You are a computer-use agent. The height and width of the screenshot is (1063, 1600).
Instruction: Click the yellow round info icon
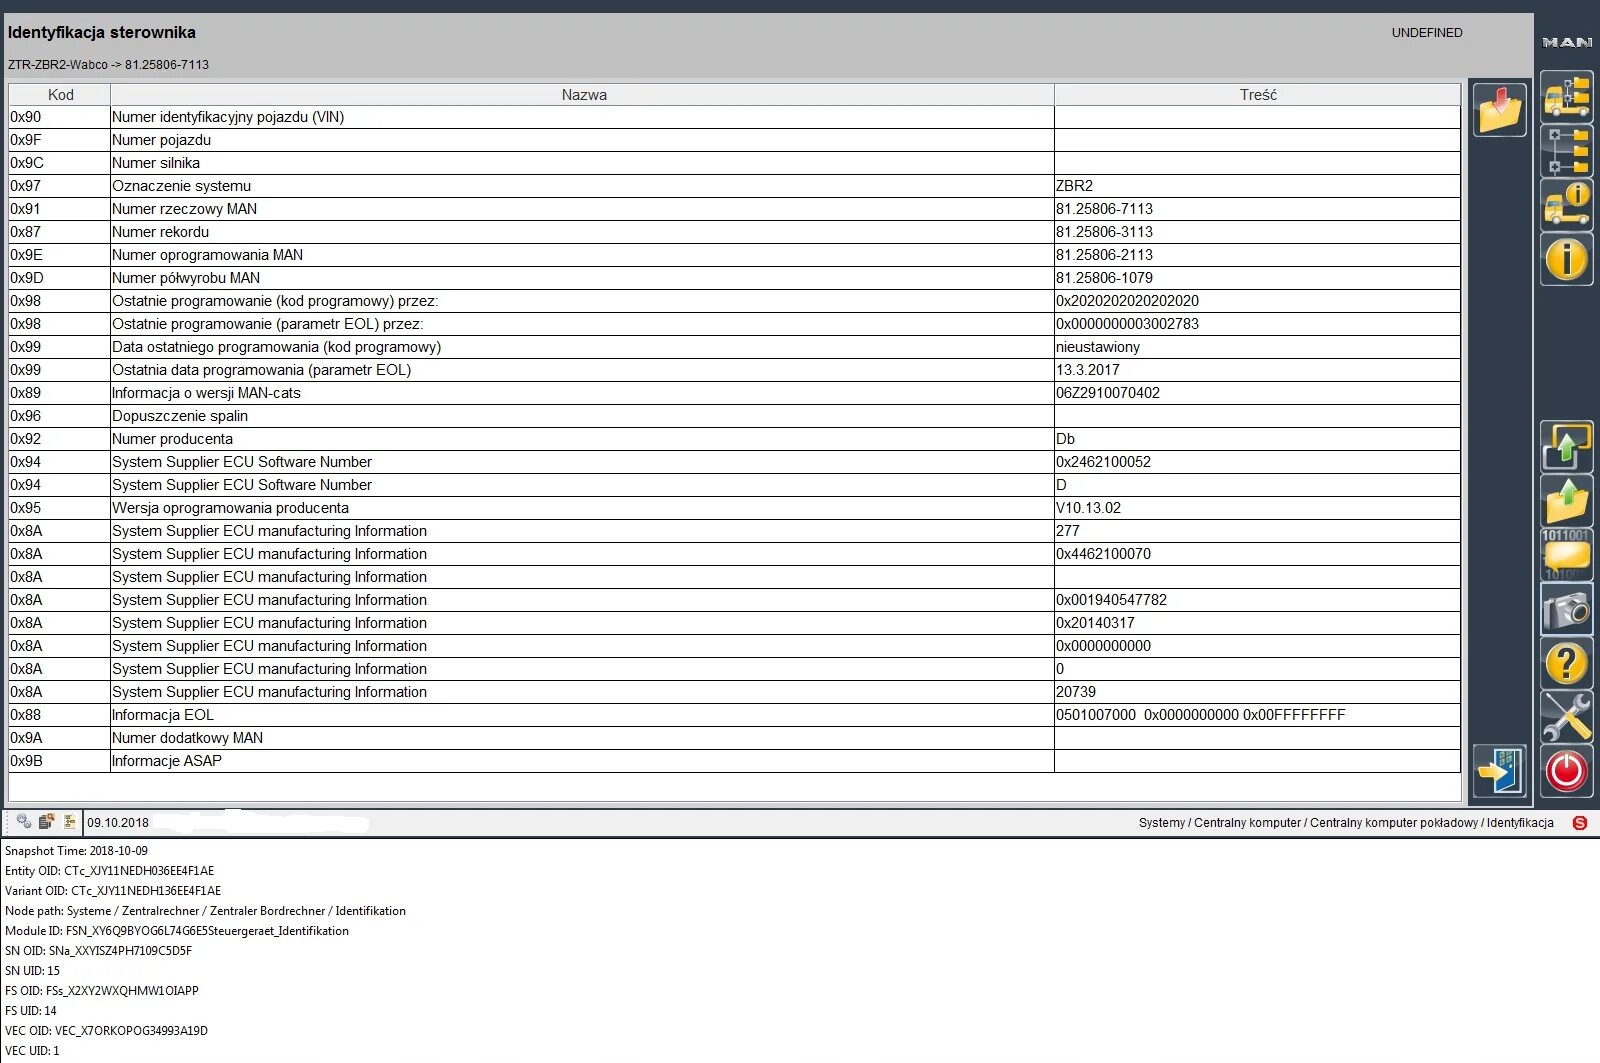1566,258
